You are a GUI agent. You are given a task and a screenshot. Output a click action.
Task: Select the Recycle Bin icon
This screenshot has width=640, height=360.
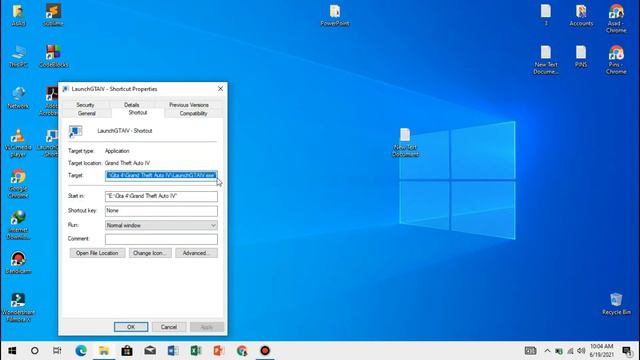pos(616,304)
